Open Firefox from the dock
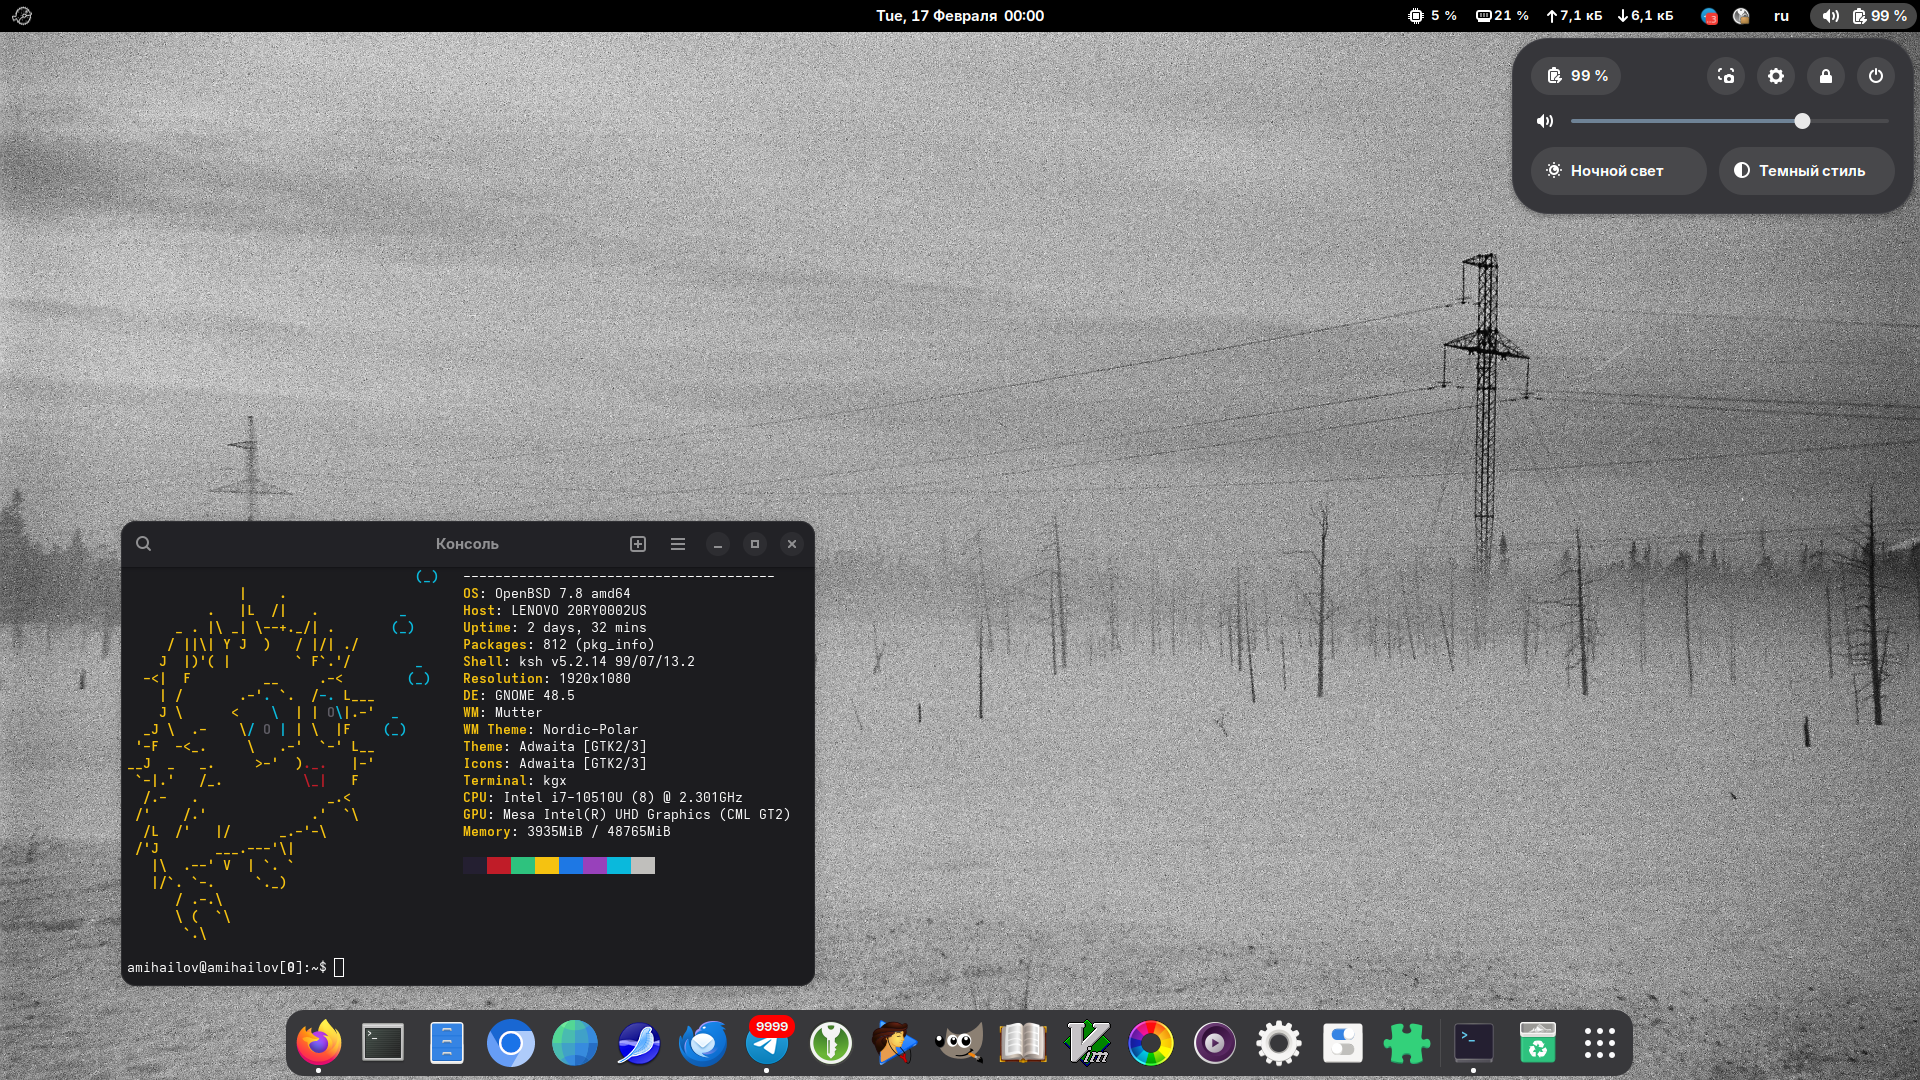The width and height of the screenshot is (1920, 1080). pos(319,1043)
